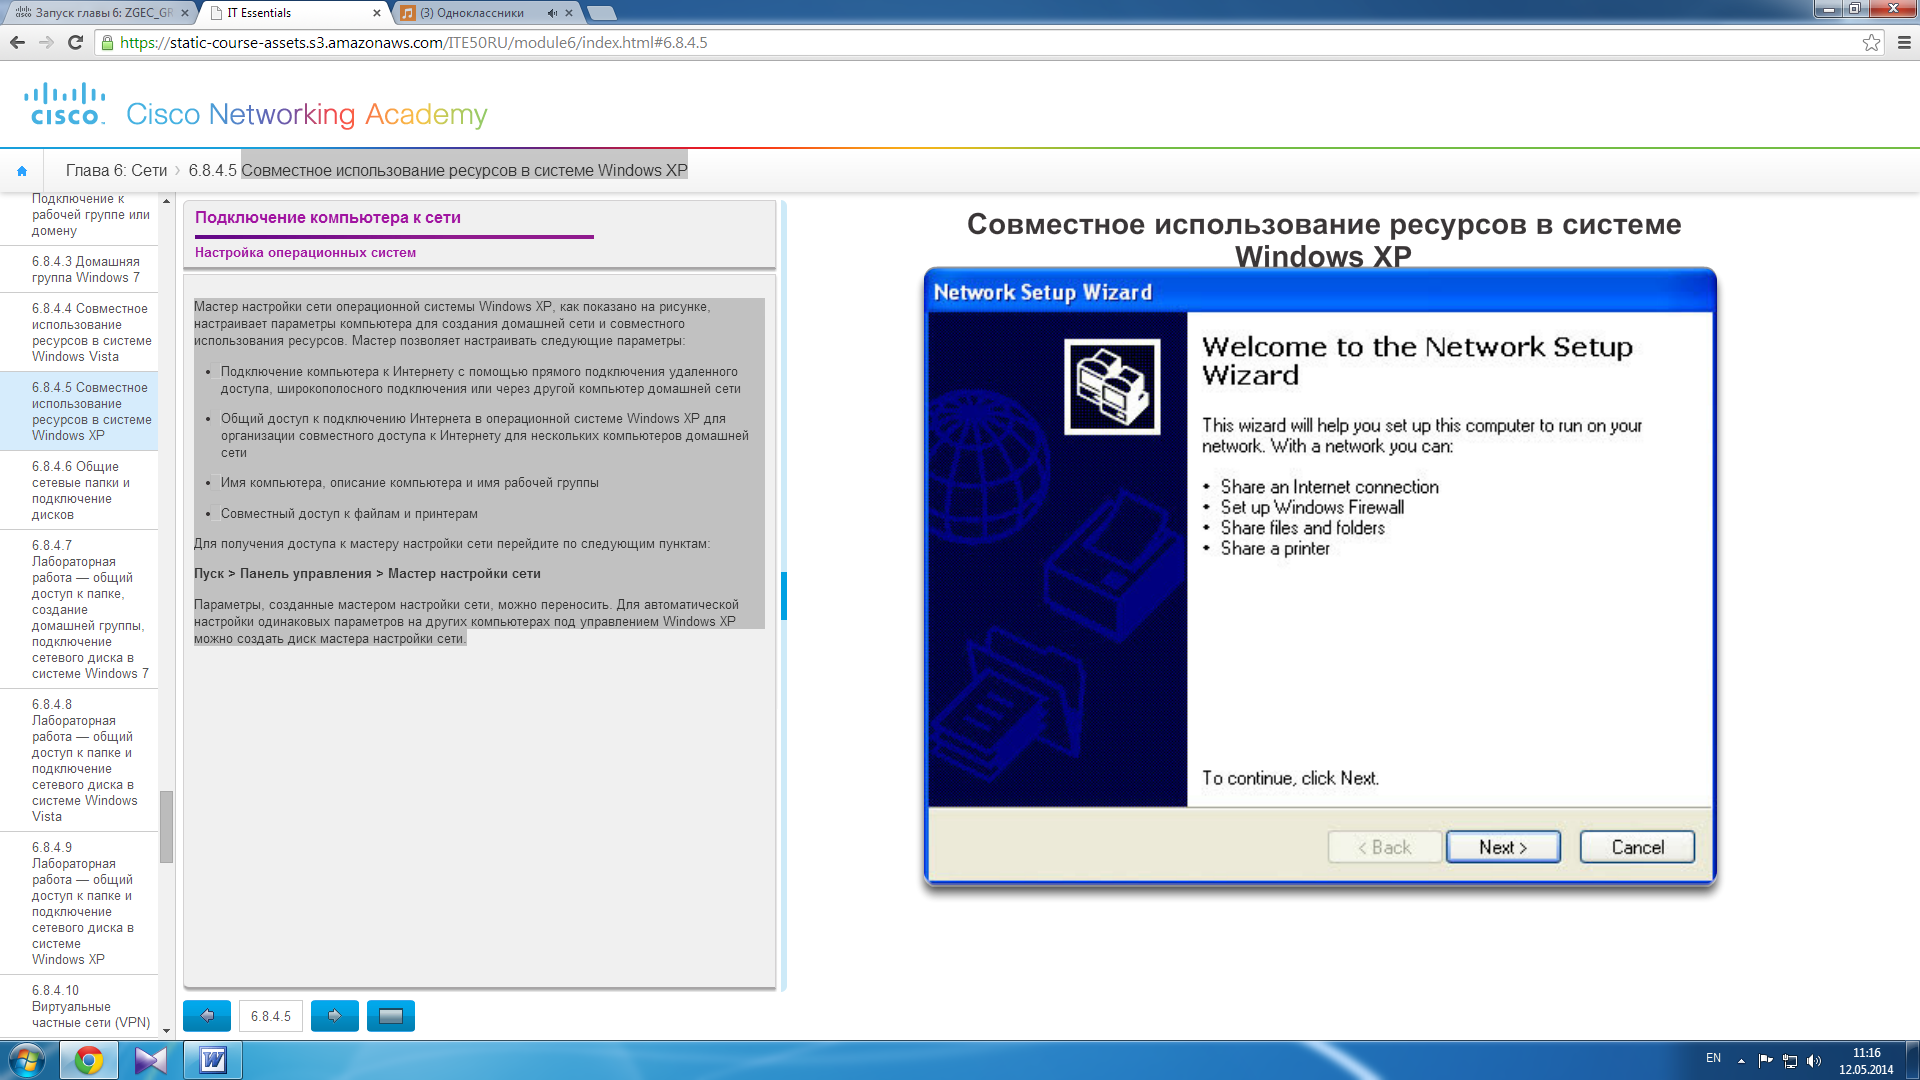Open the Глава 6: Сети breadcrumb
Image resolution: width=1920 pixels, height=1080 pixels.
[x=116, y=171]
